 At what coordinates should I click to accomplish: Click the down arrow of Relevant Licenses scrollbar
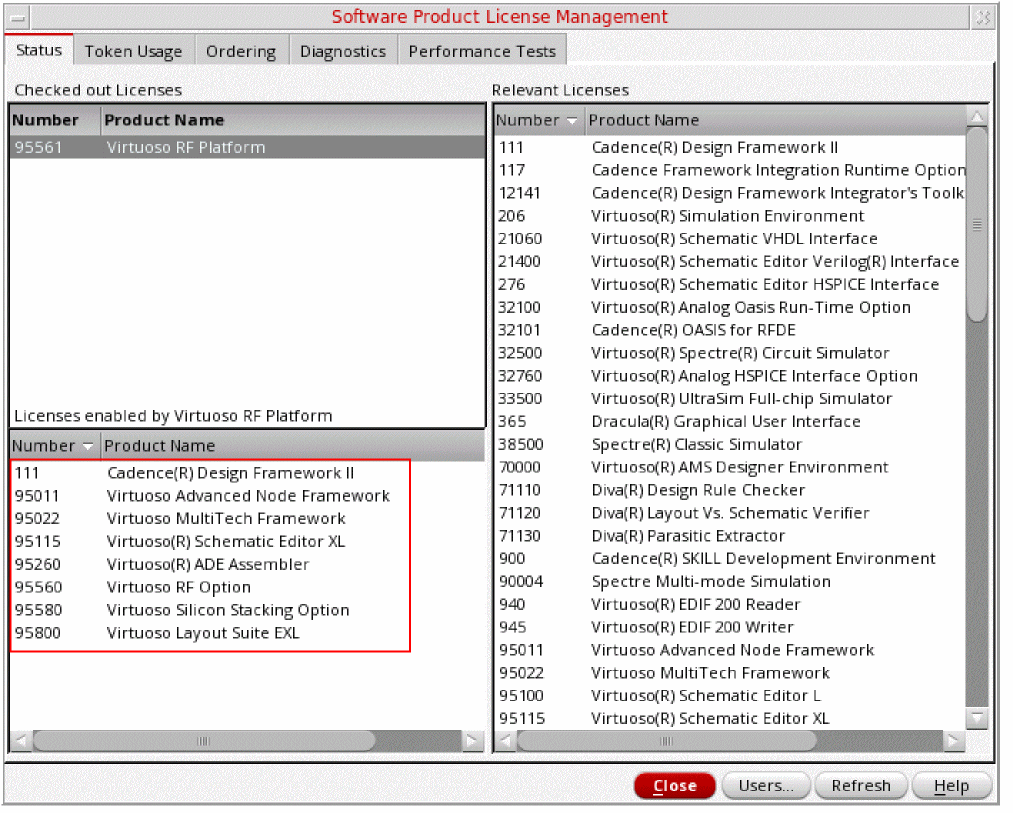pos(977,718)
